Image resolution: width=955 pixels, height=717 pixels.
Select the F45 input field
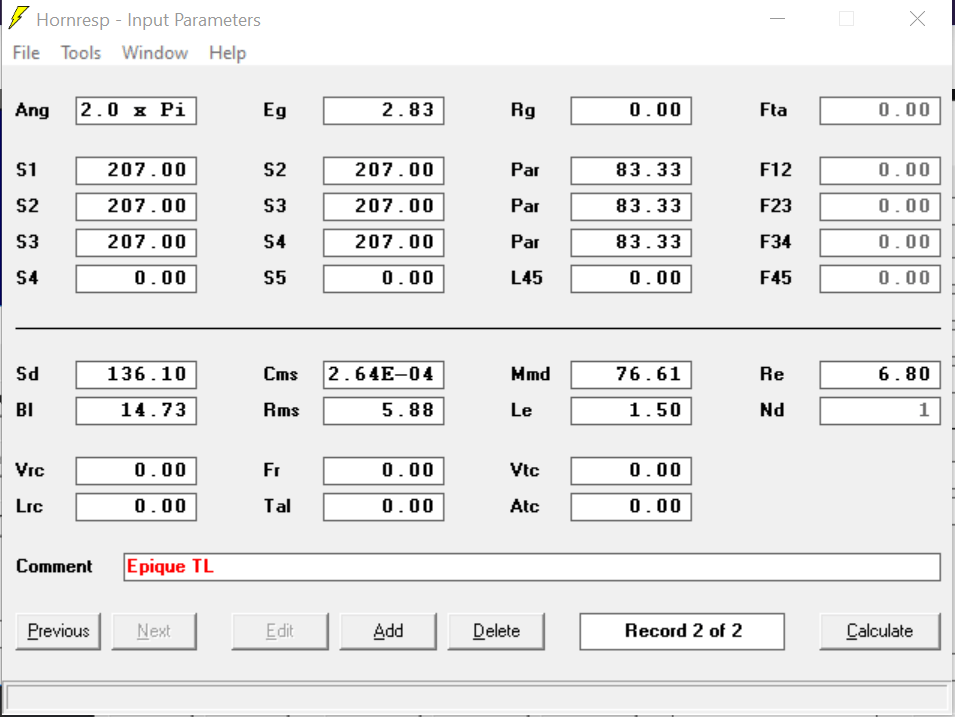[x=880, y=279]
